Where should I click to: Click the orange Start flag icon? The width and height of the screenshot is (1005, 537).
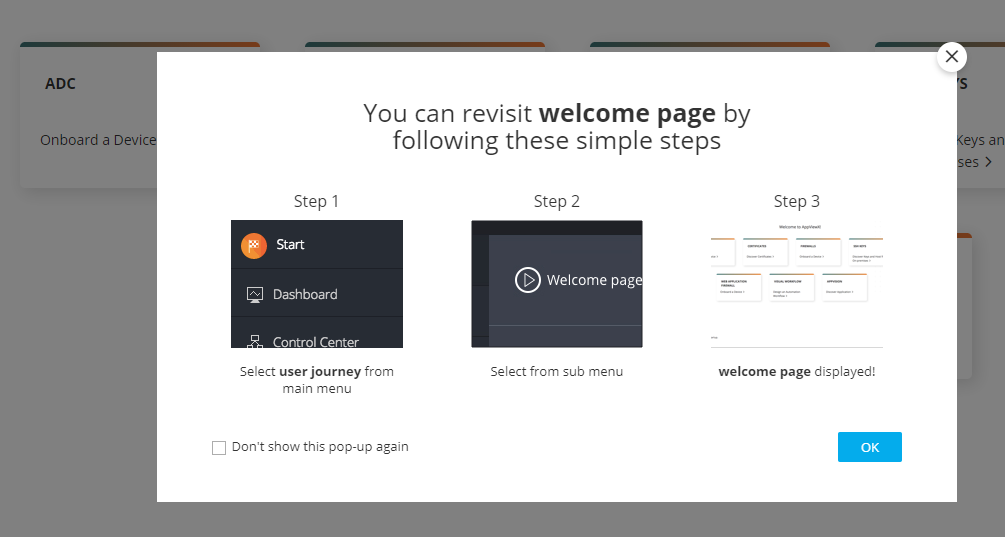pos(254,245)
